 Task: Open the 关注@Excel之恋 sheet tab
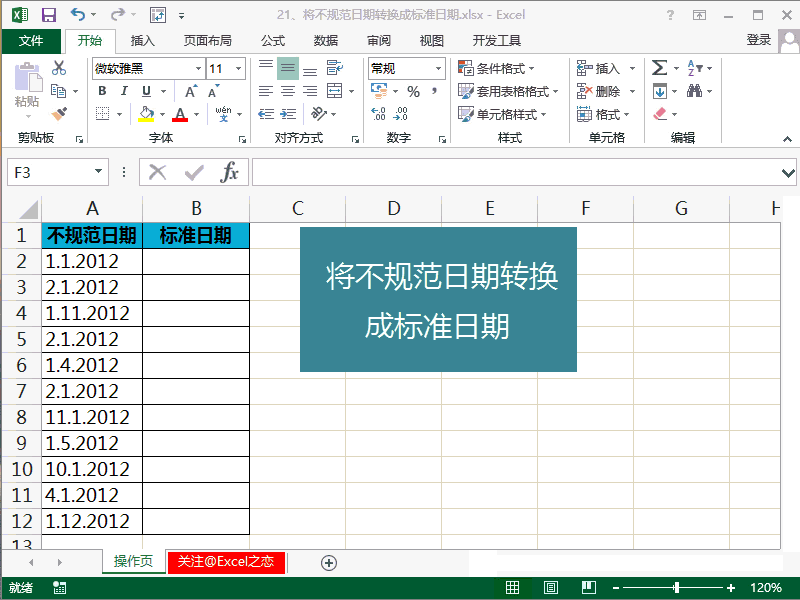226,562
